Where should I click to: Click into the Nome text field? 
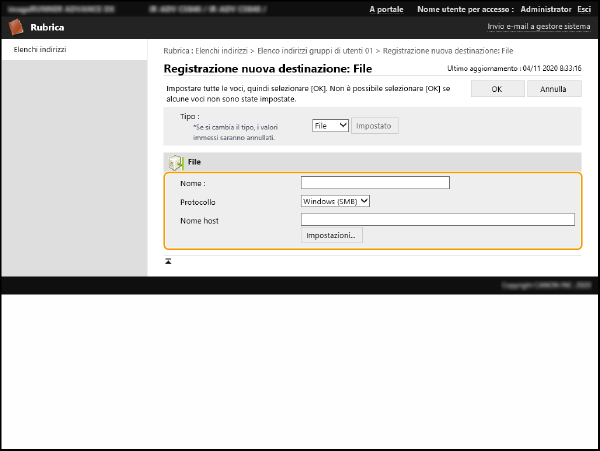375,183
